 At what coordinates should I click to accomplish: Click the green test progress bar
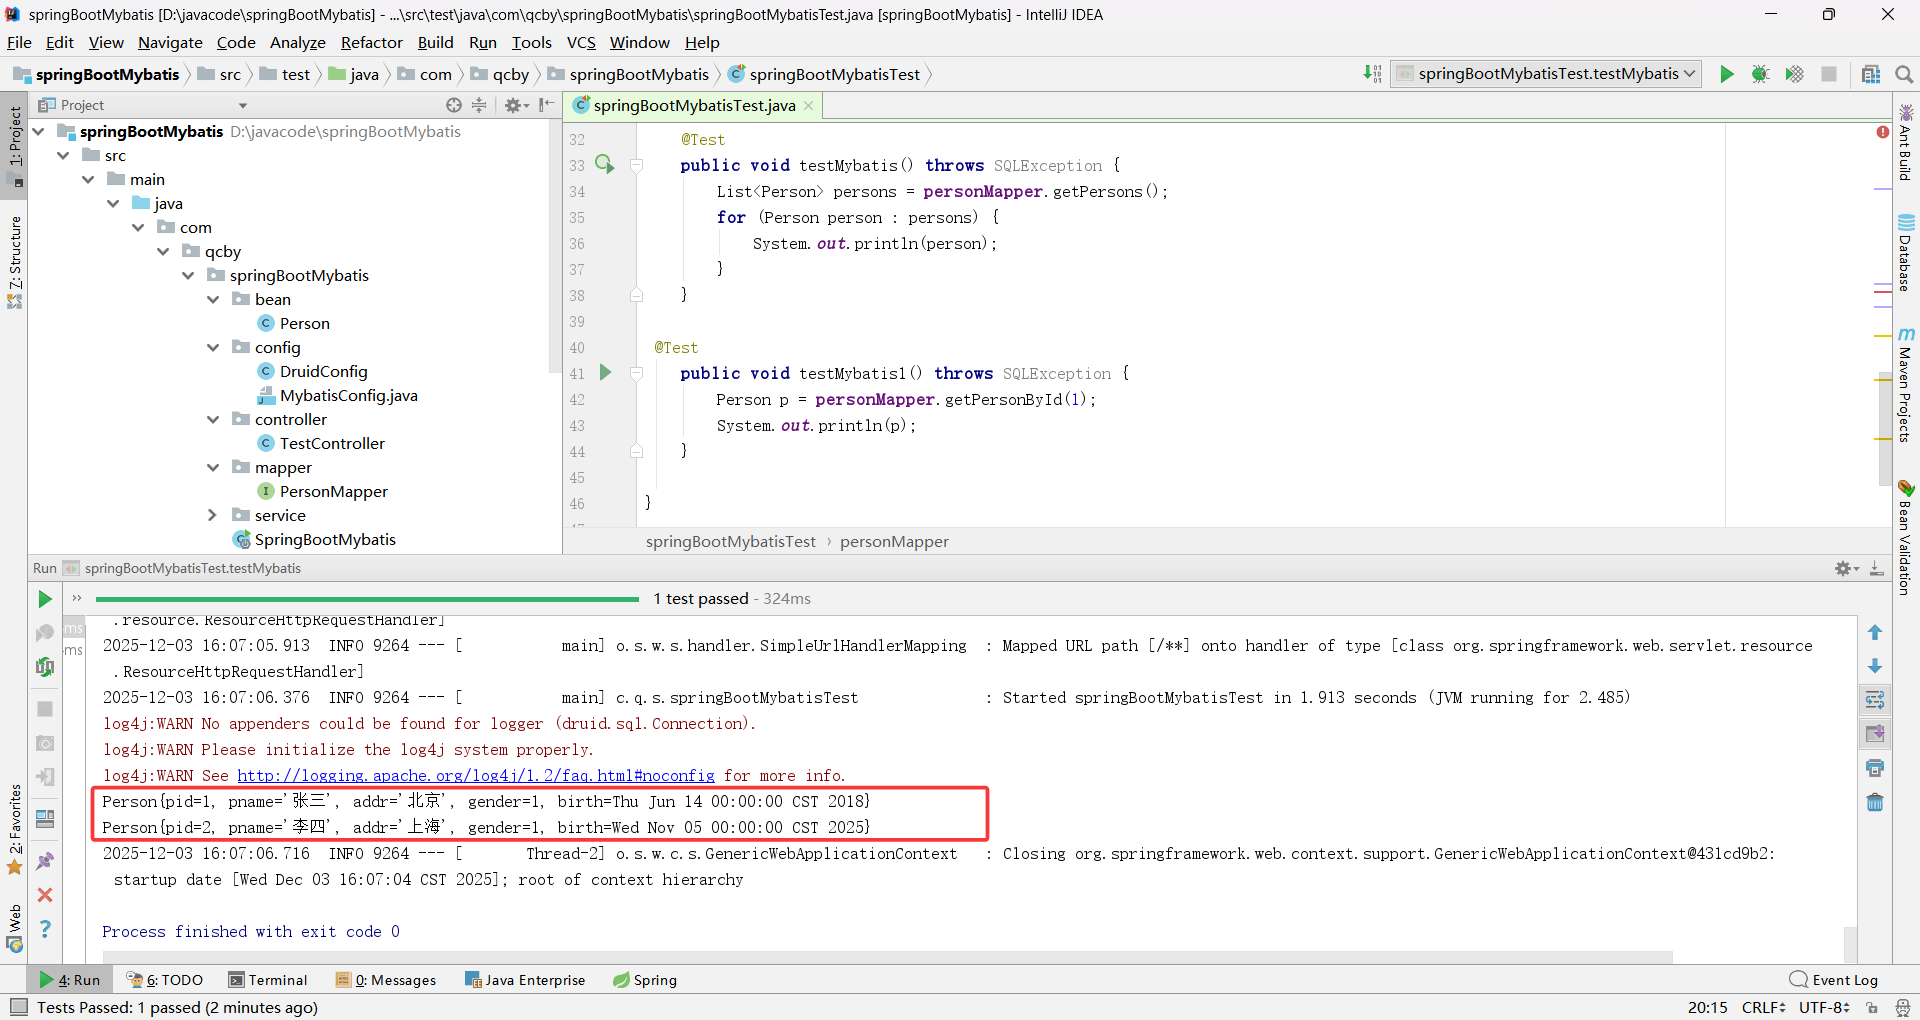367,599
